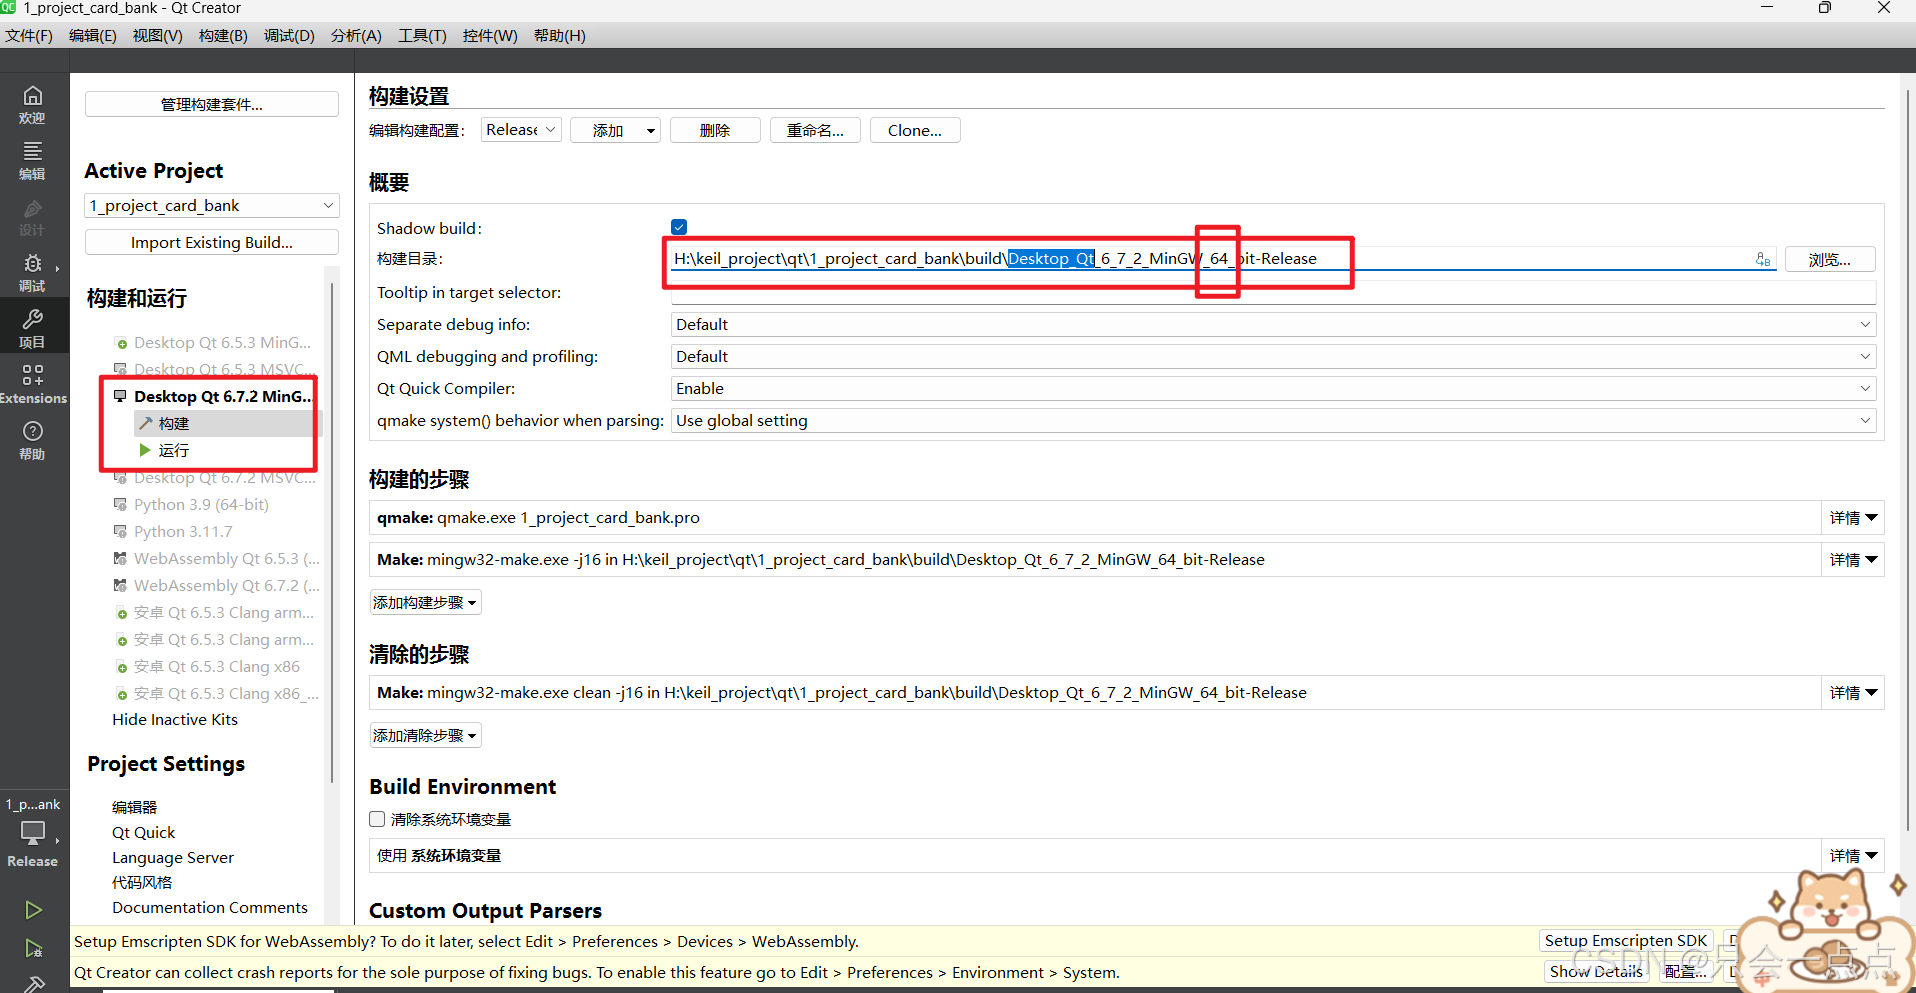Click Import Existing Build... button
This screenshot has height=993, width=1916.
coord(212,242)
